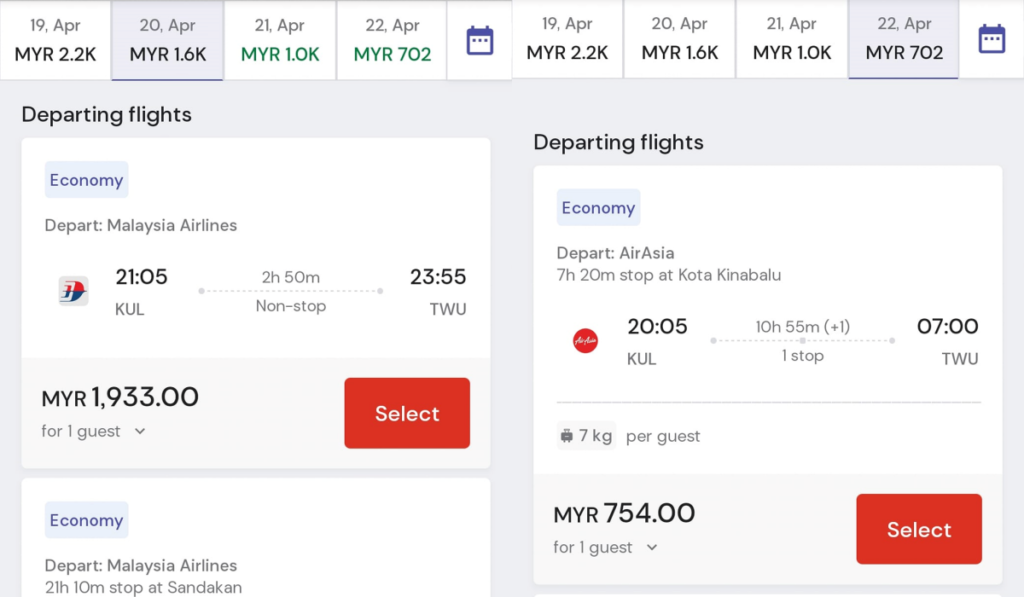Click the highlighted 22 Apr MYR 702 tab
The height and width of the screenshot is (597, 1024).
[904, 40]
